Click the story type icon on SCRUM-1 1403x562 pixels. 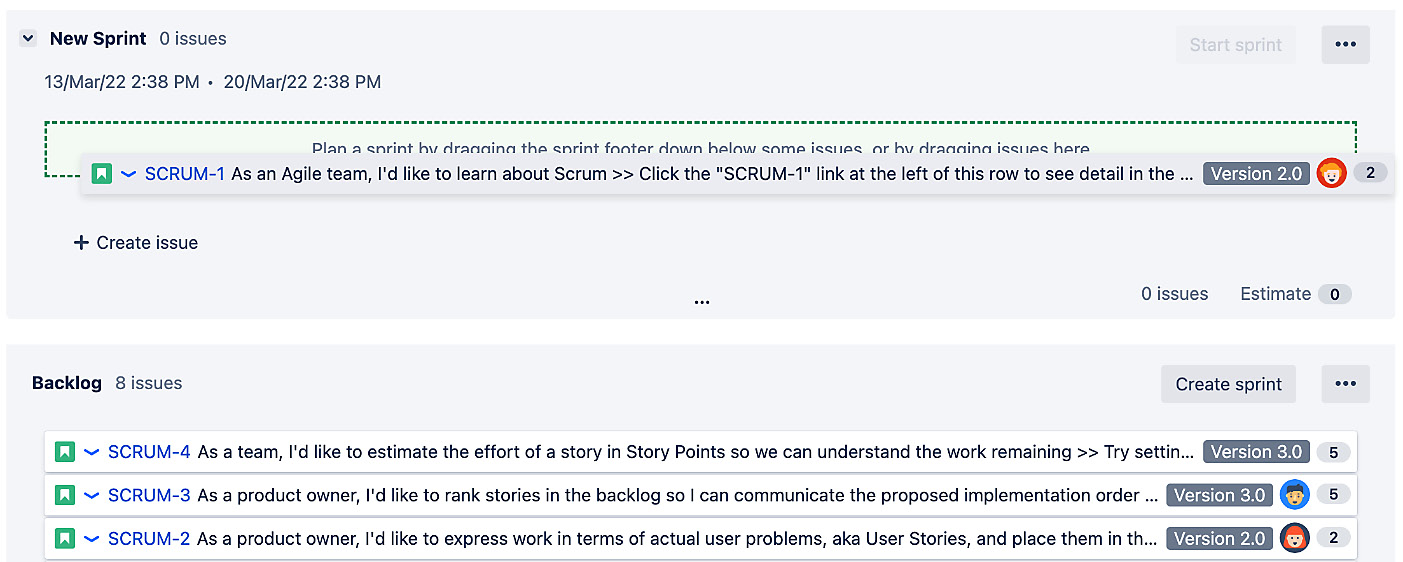101,173
